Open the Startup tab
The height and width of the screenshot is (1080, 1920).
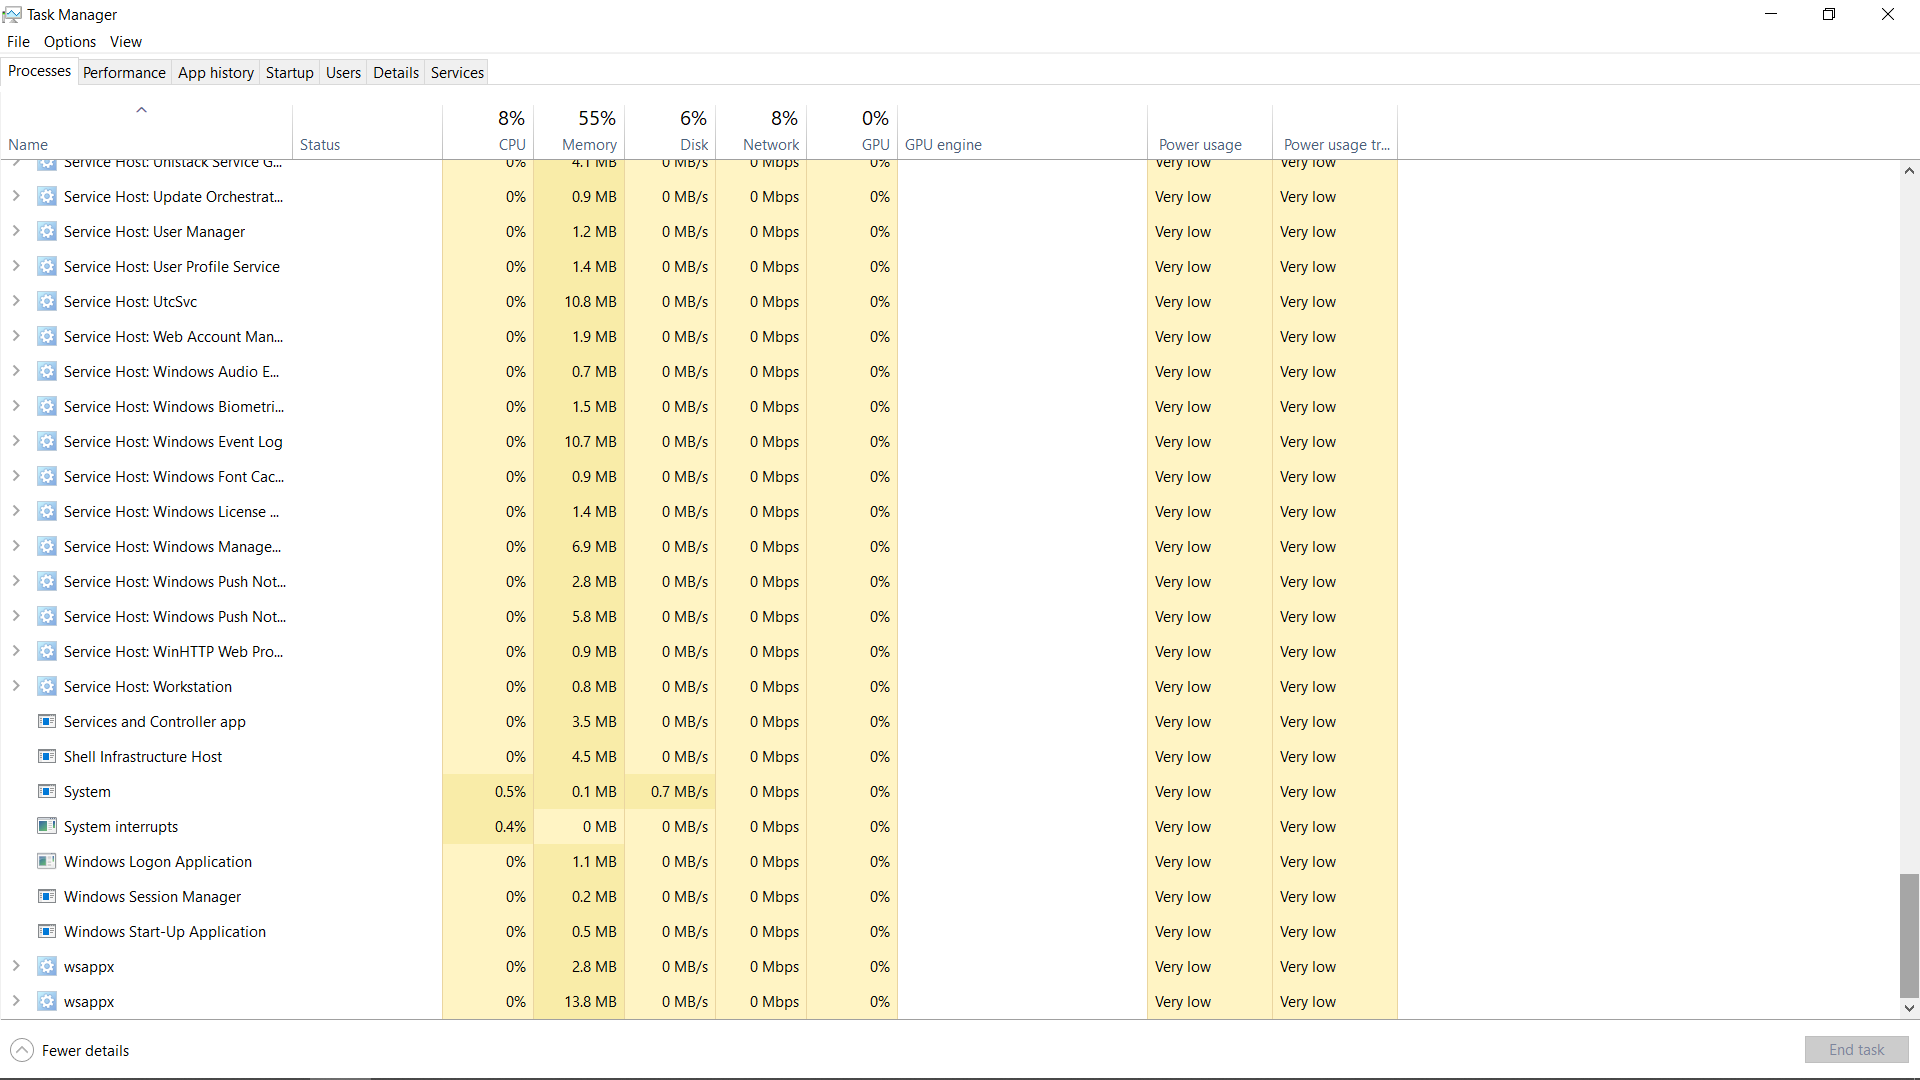coord(289,72)
